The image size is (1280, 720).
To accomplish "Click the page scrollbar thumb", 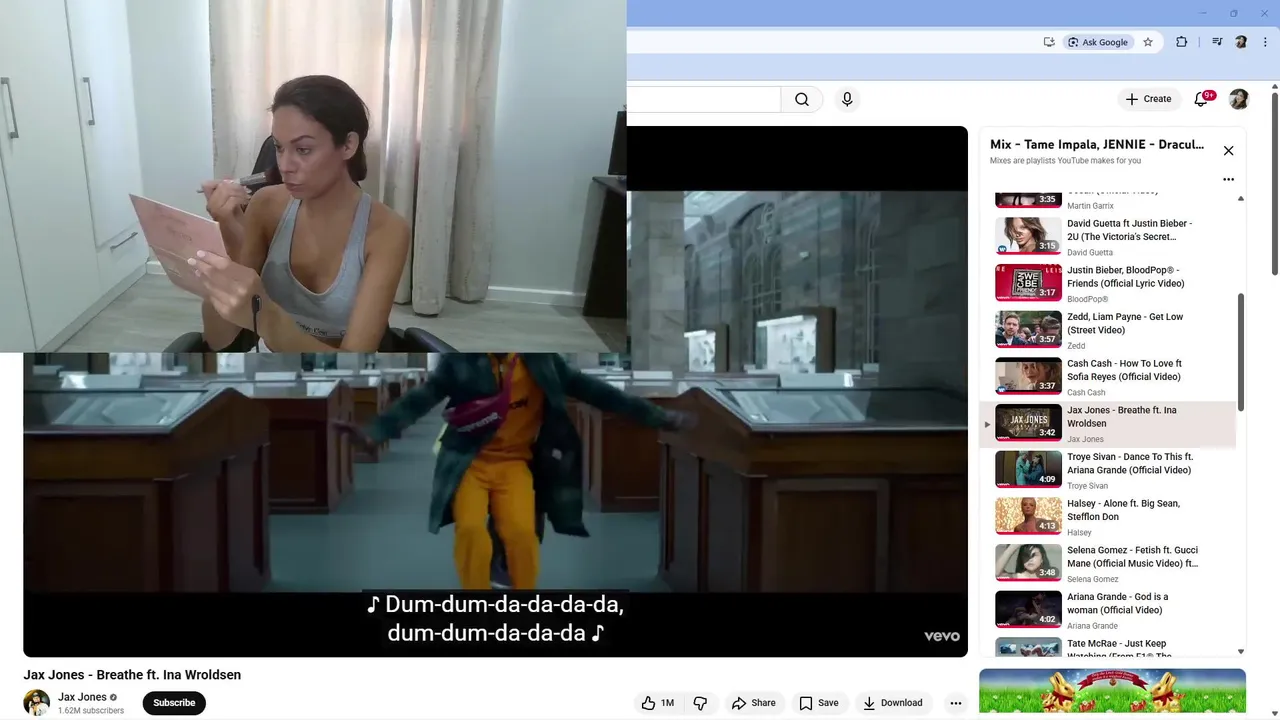I will [1274, 185].
